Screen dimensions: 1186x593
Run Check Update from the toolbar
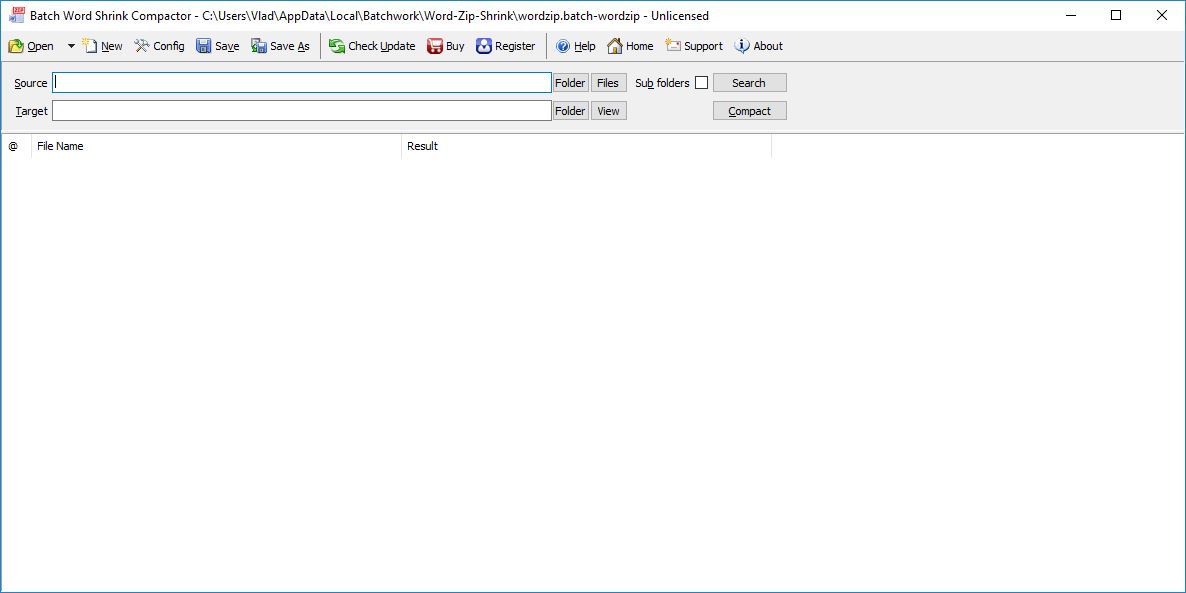tap(372, 46)
